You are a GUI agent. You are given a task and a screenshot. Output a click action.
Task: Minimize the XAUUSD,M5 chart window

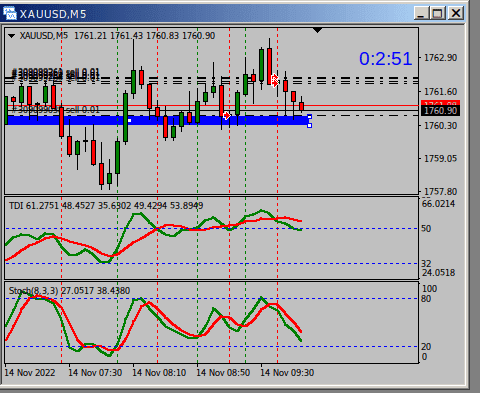tap(421, 13)
